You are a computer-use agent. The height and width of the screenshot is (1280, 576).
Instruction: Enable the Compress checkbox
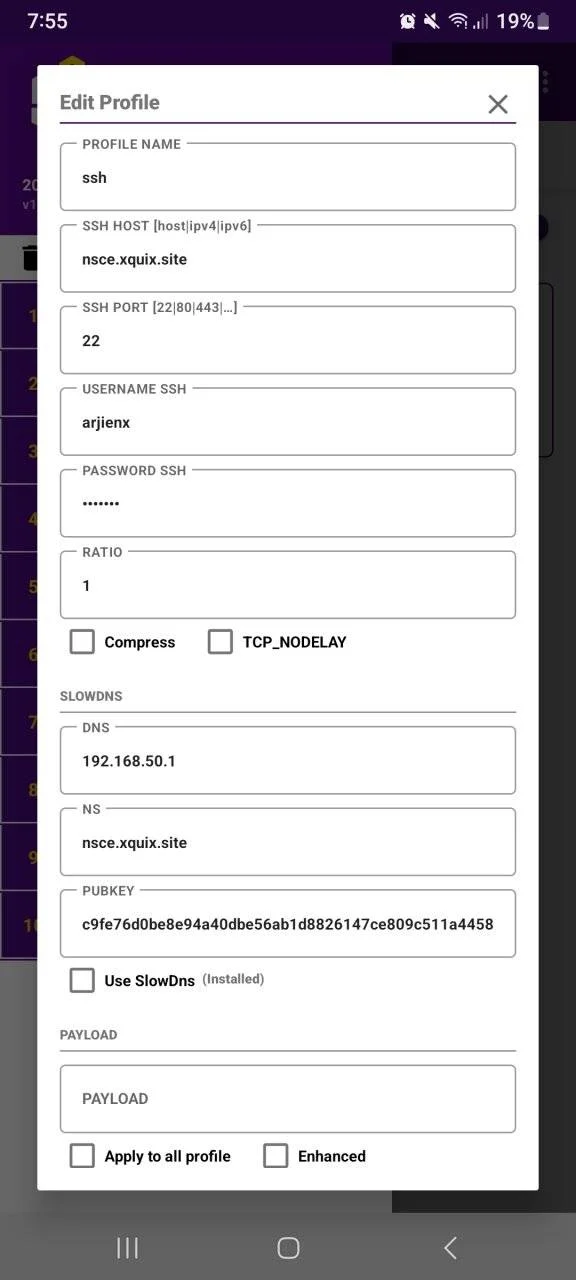[82, 642]
